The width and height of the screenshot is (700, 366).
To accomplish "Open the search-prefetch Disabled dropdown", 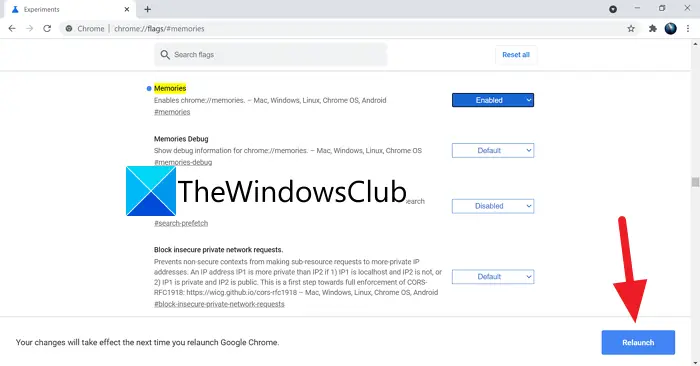I will [492, 206].
